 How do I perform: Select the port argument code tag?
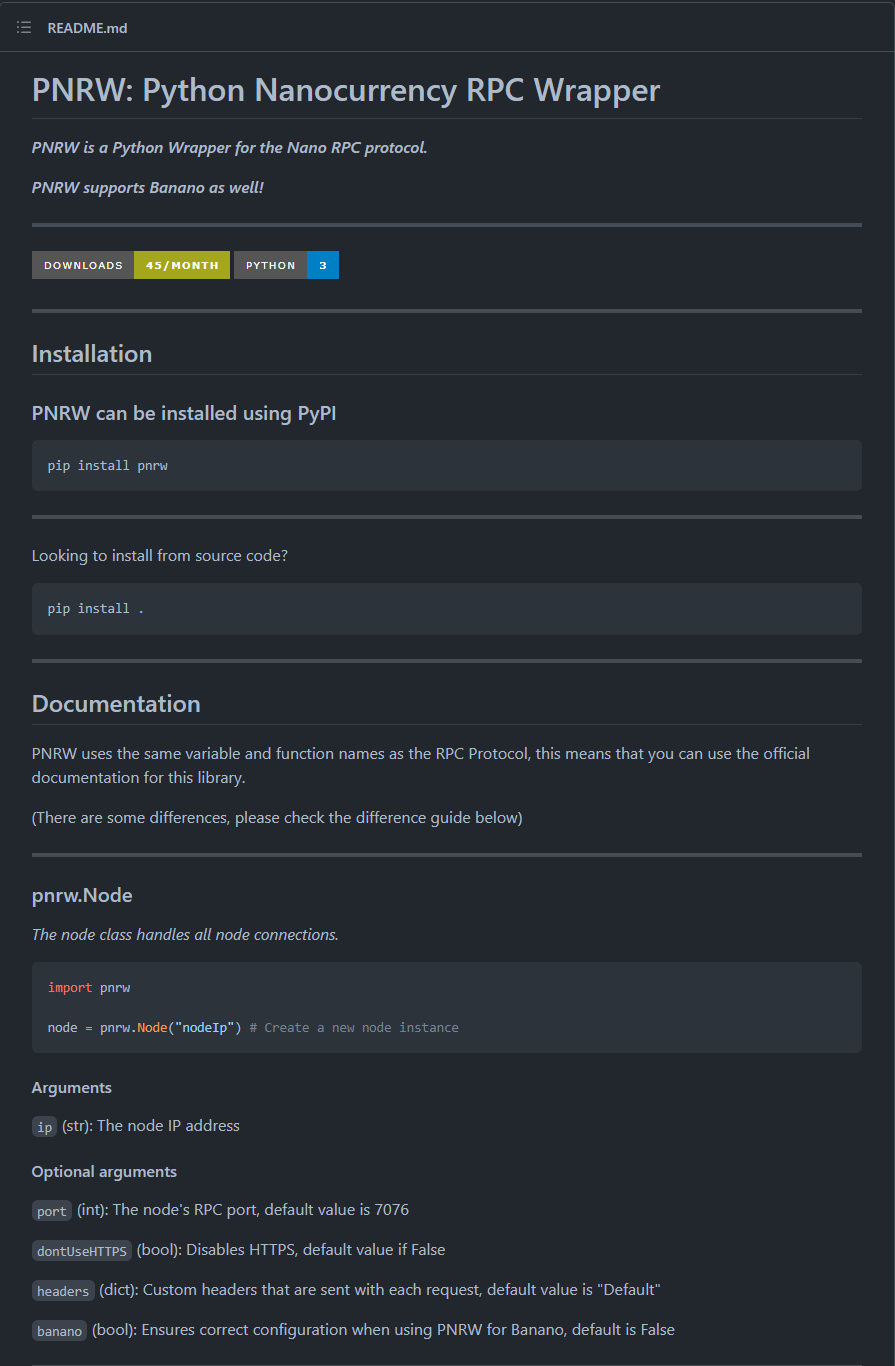click(52, 1211)
